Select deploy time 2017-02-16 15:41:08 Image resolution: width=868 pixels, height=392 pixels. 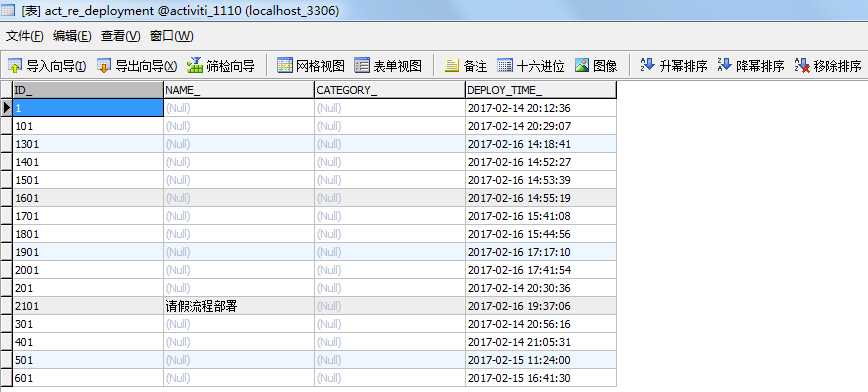pyautogui.click(x=541, y=216)
